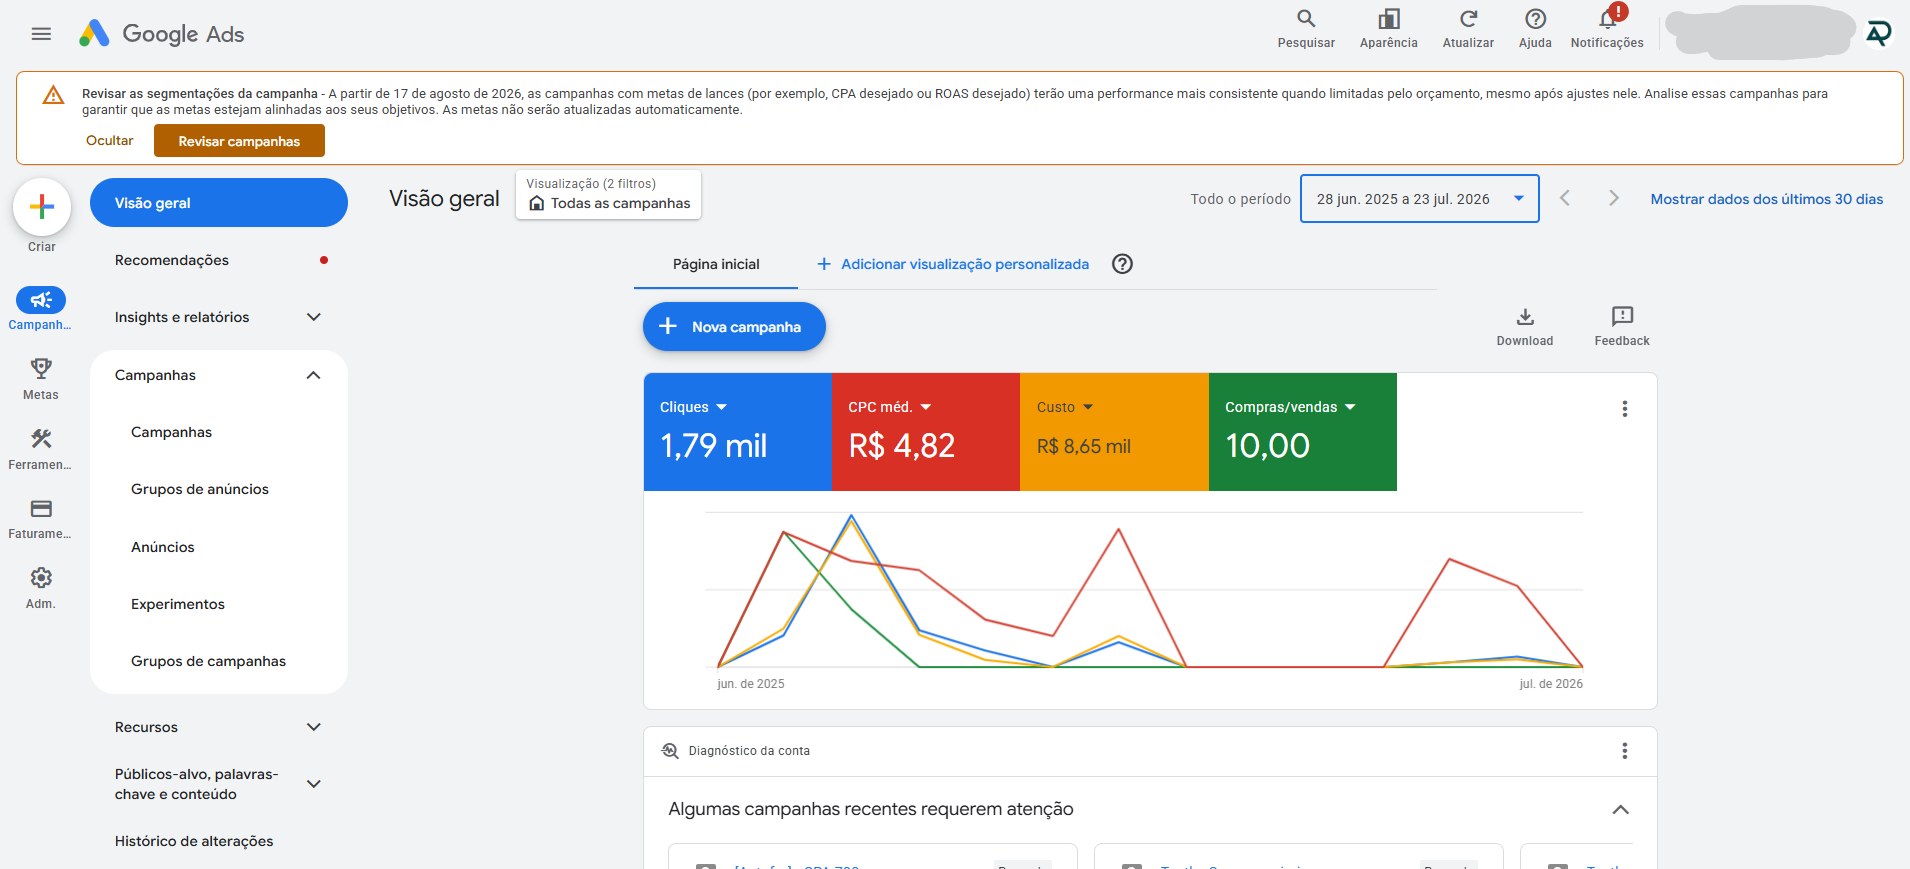
Task: Click the R$ 8,65 mil cost value
Action: [x=1084, y=447]
